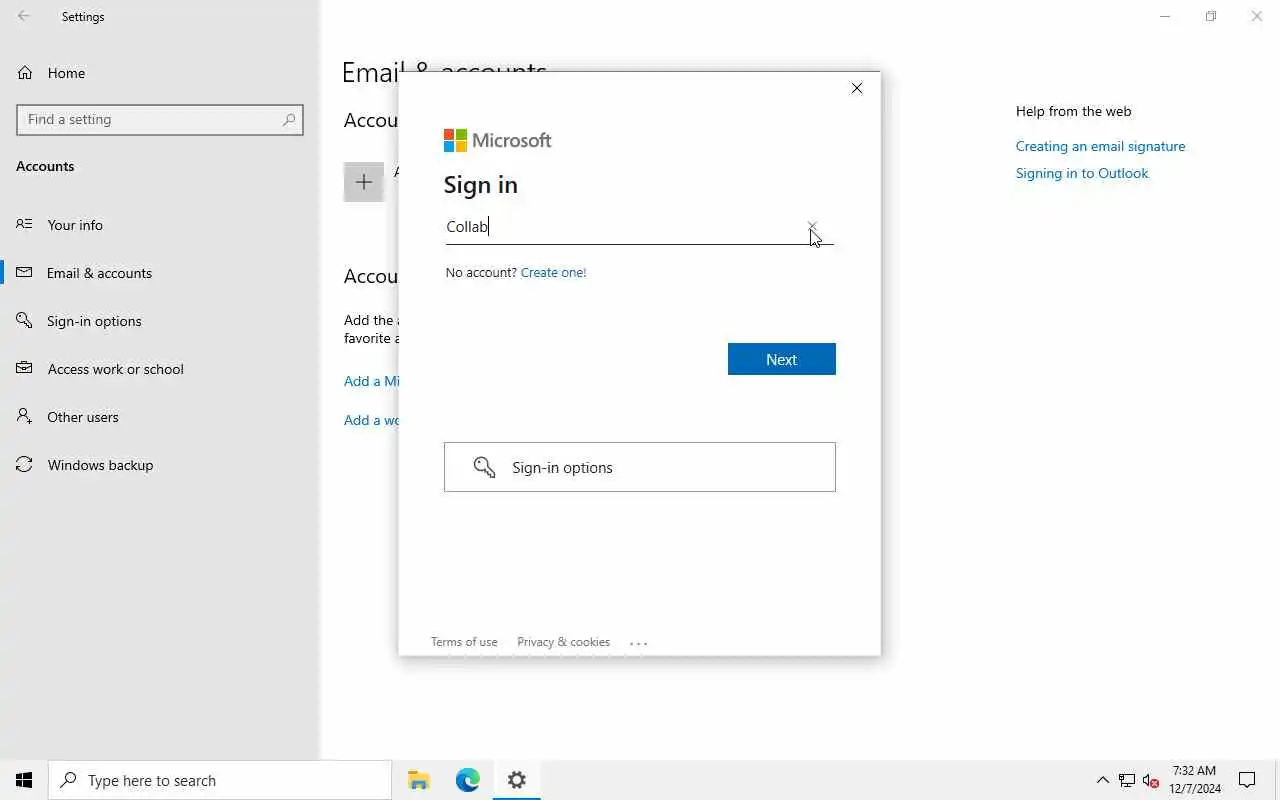Open Windows backup settings

[160, 465]
